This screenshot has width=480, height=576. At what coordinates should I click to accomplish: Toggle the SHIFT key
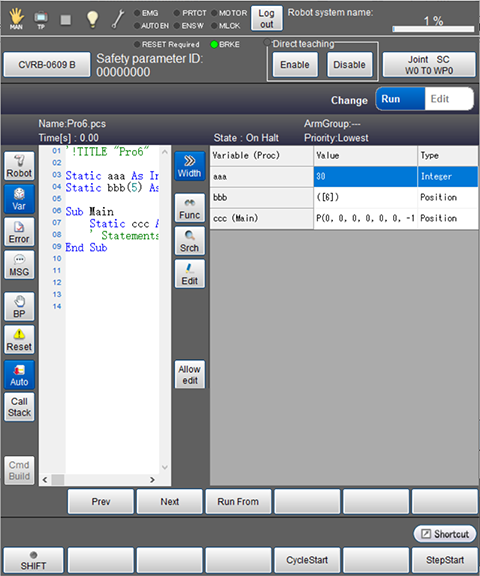[33, 561]
